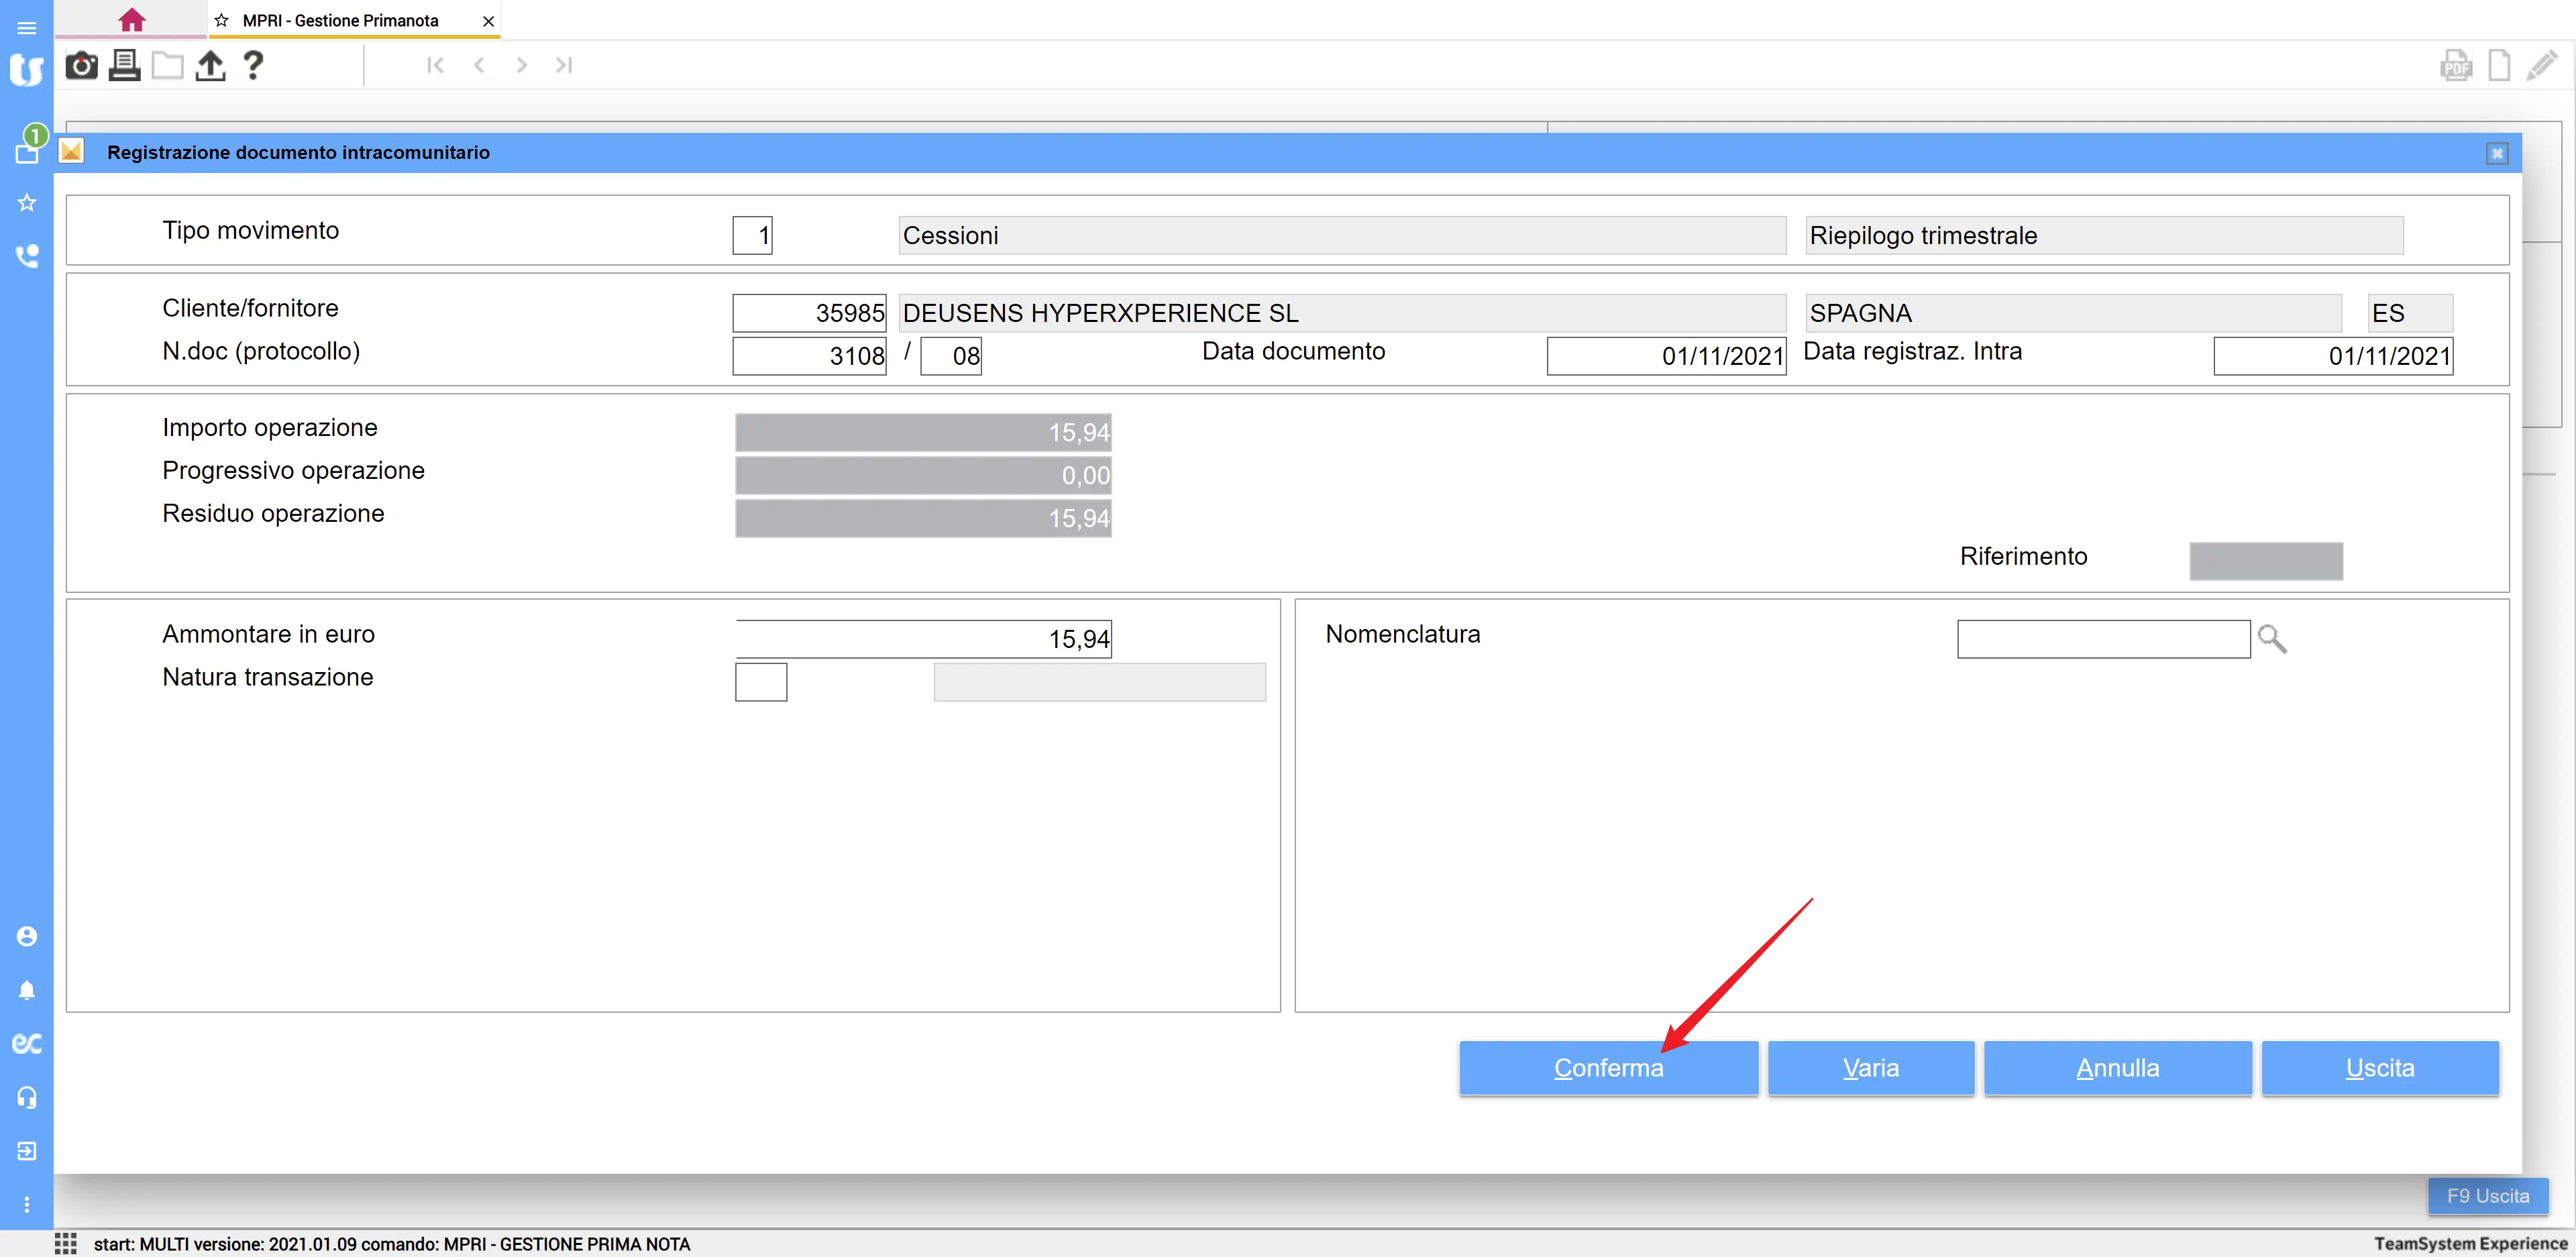Open the apps grid in status bar
Image resolution: width=2576 pixels, height=1257 pixels.
pos(66,1243)
